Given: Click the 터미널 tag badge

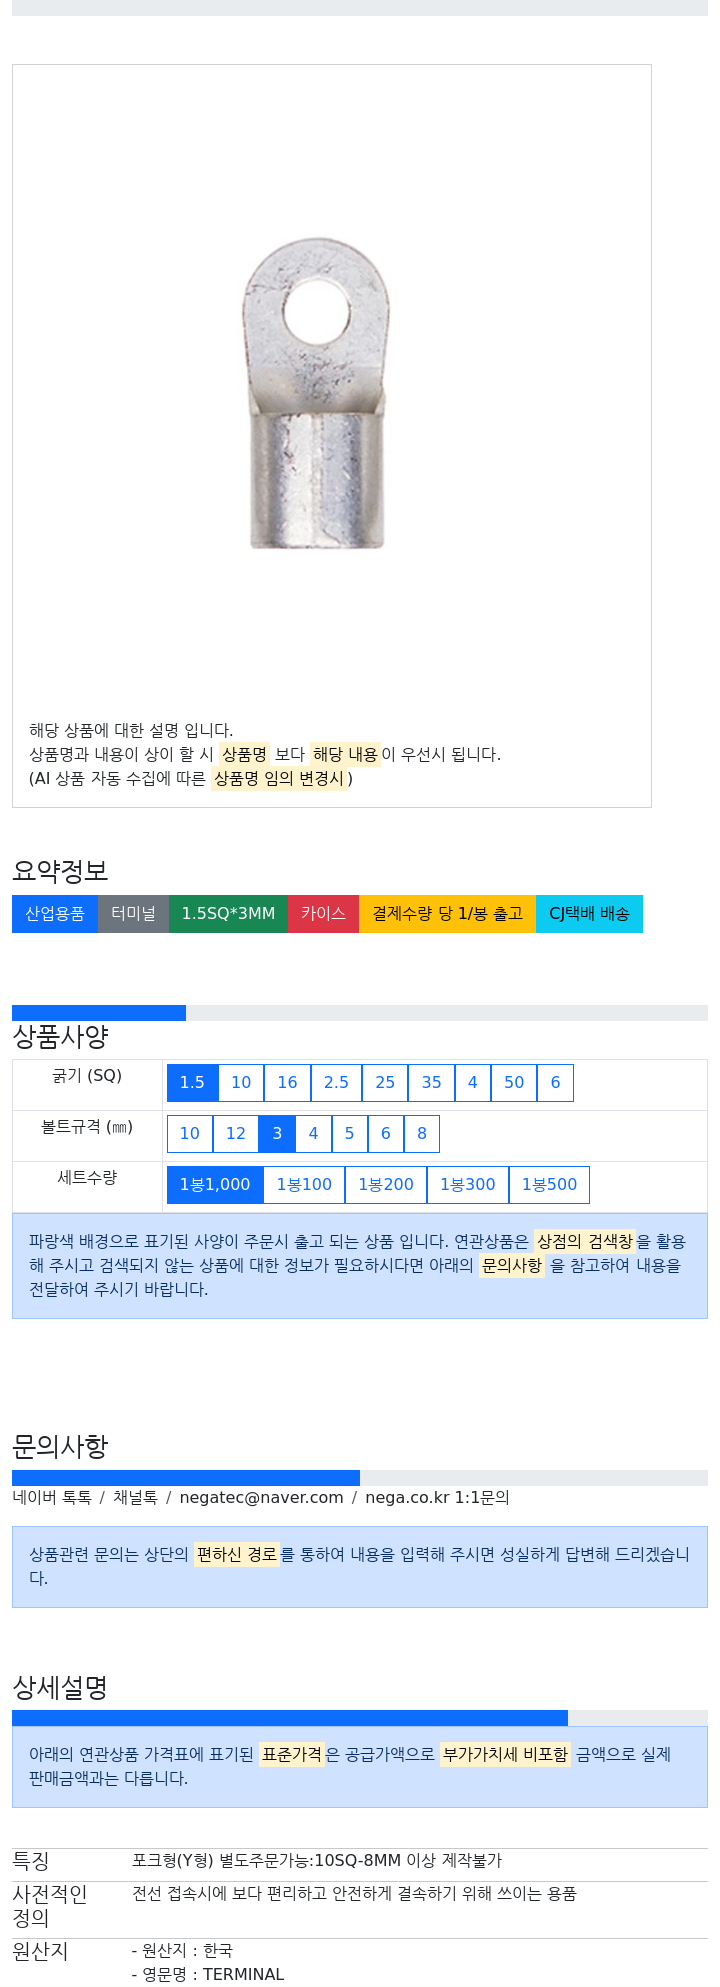Looking at the screenshot, I should pyautogui.click(x=133, y=914).
